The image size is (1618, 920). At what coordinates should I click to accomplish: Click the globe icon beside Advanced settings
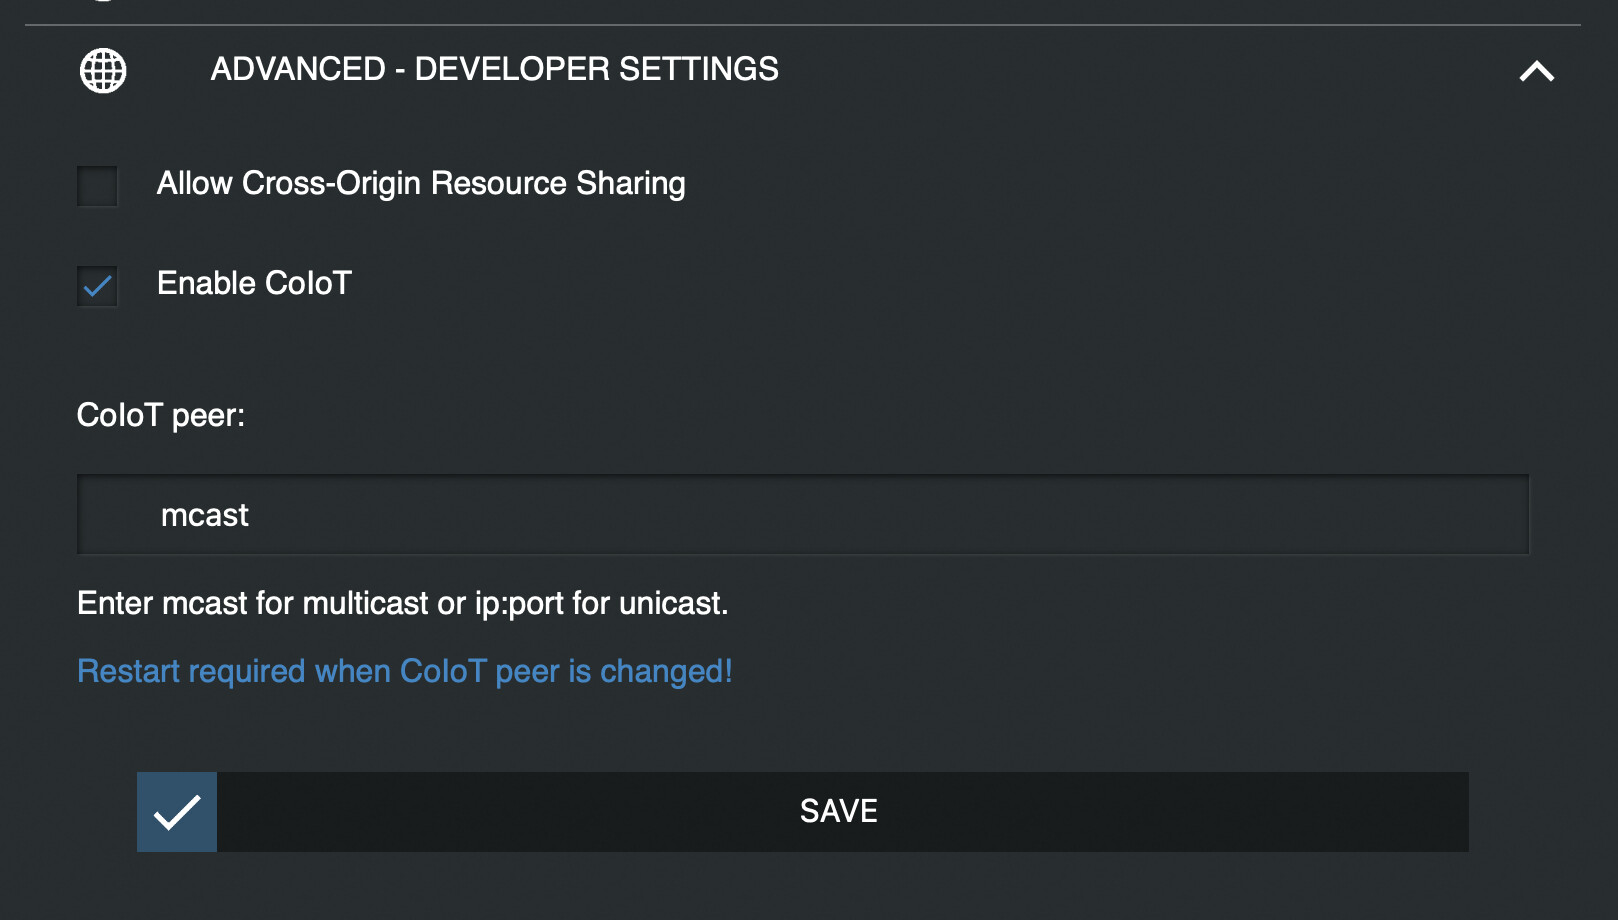pos(103,71)
